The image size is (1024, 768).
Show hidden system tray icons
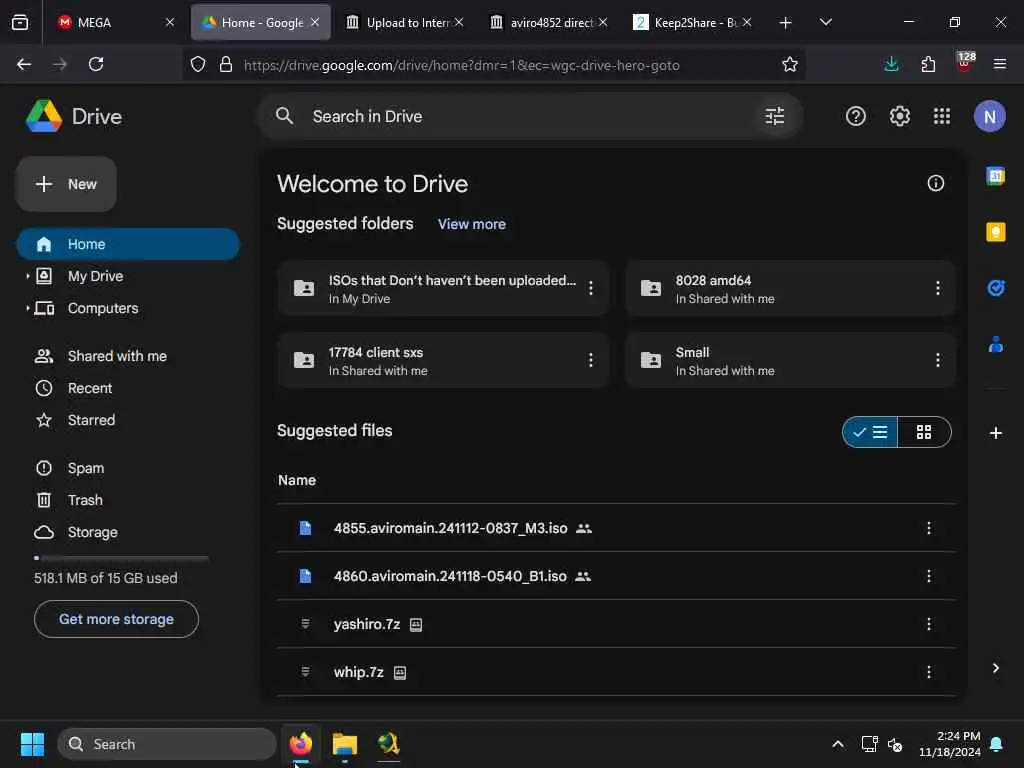pos(837,744)
